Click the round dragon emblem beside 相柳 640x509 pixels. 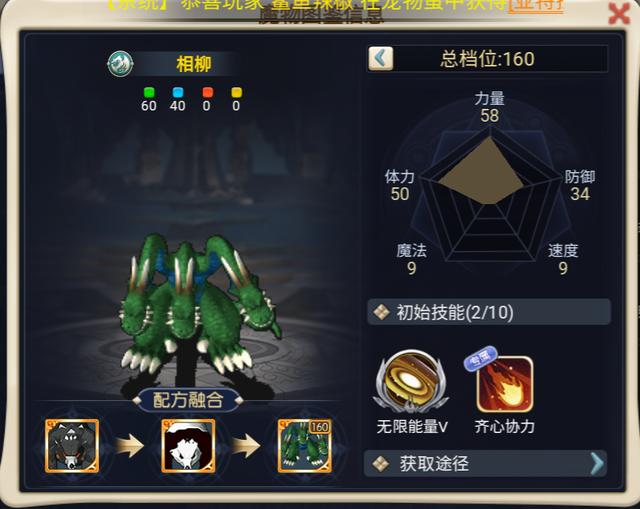120,64
